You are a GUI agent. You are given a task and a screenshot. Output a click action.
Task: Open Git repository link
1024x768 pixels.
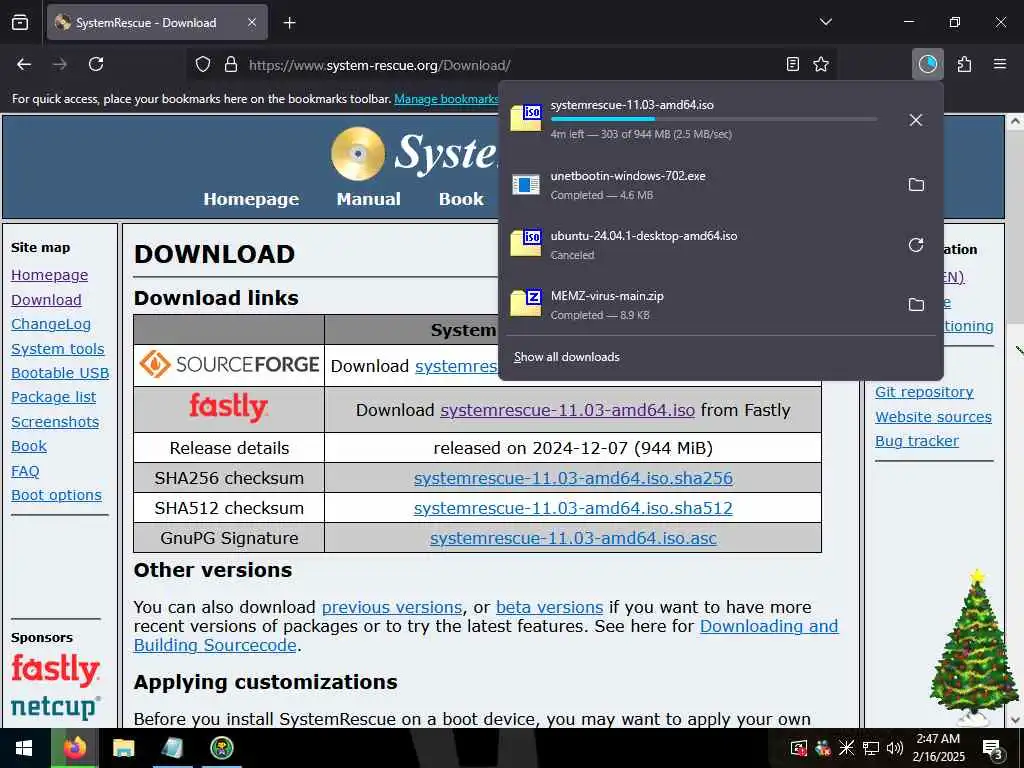coord(924,392)
